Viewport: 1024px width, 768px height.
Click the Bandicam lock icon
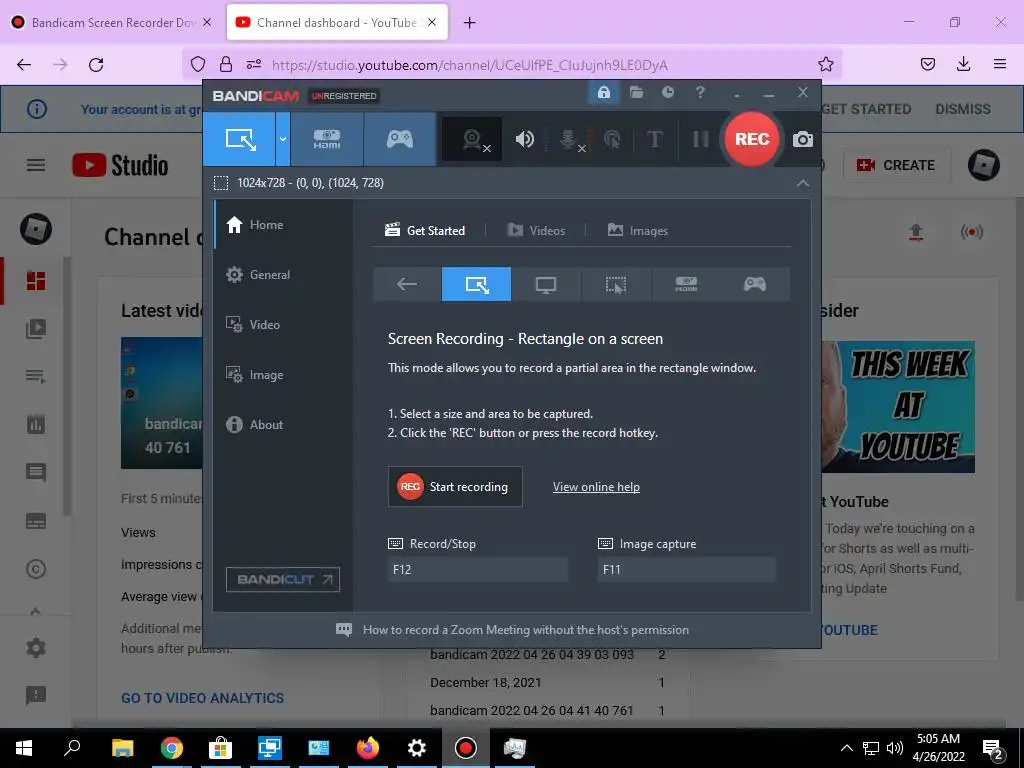pyautogui.click(x=604, y=92)
